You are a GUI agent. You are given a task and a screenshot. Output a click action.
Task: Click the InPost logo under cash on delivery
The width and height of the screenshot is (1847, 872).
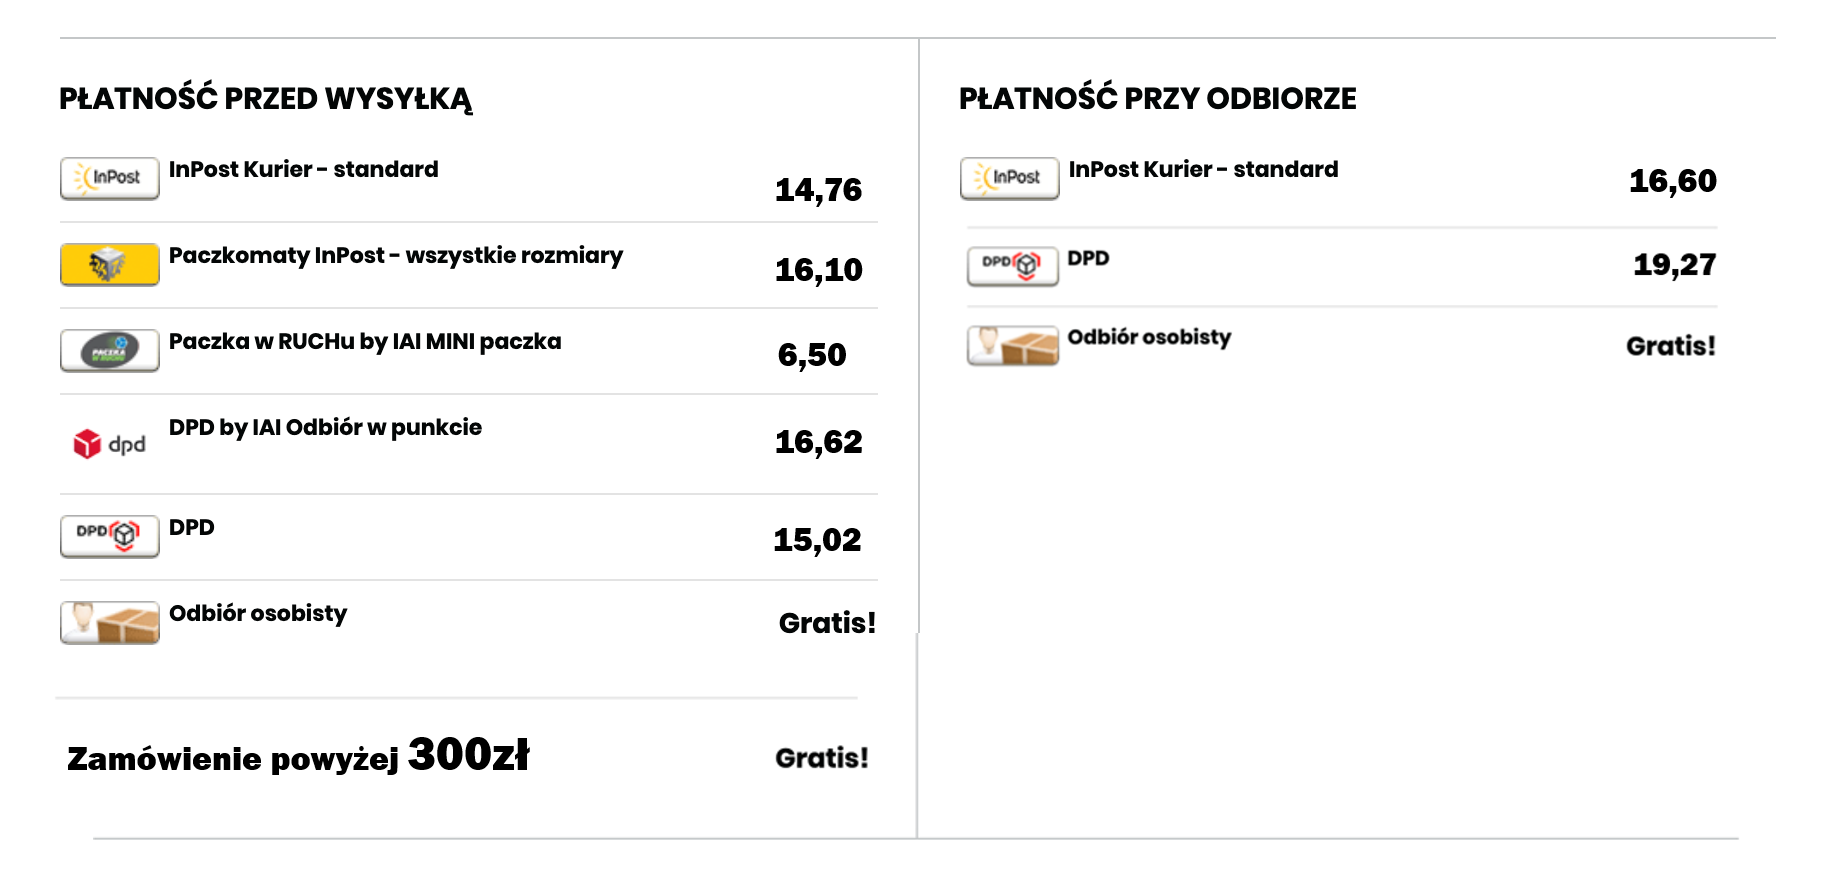pos(1009,178)
